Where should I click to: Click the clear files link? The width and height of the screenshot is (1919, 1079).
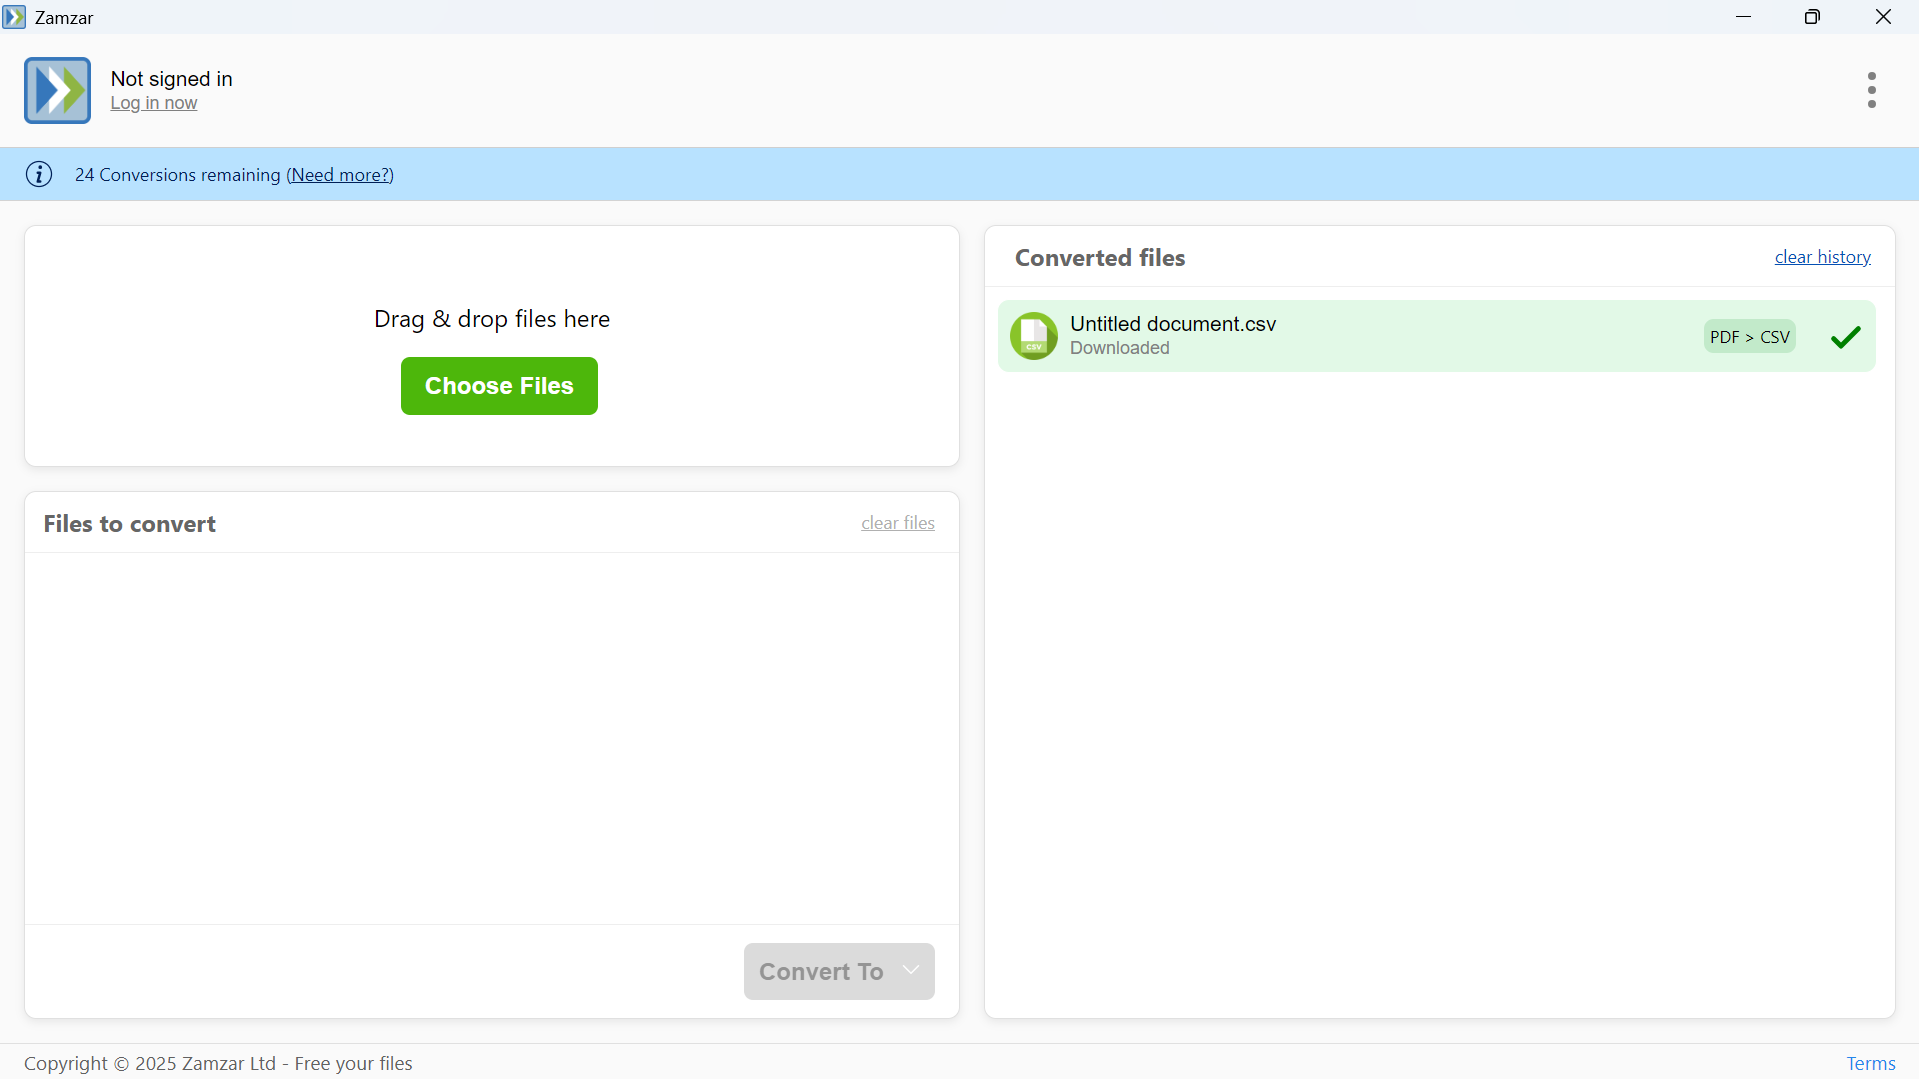tap(898, 523)
